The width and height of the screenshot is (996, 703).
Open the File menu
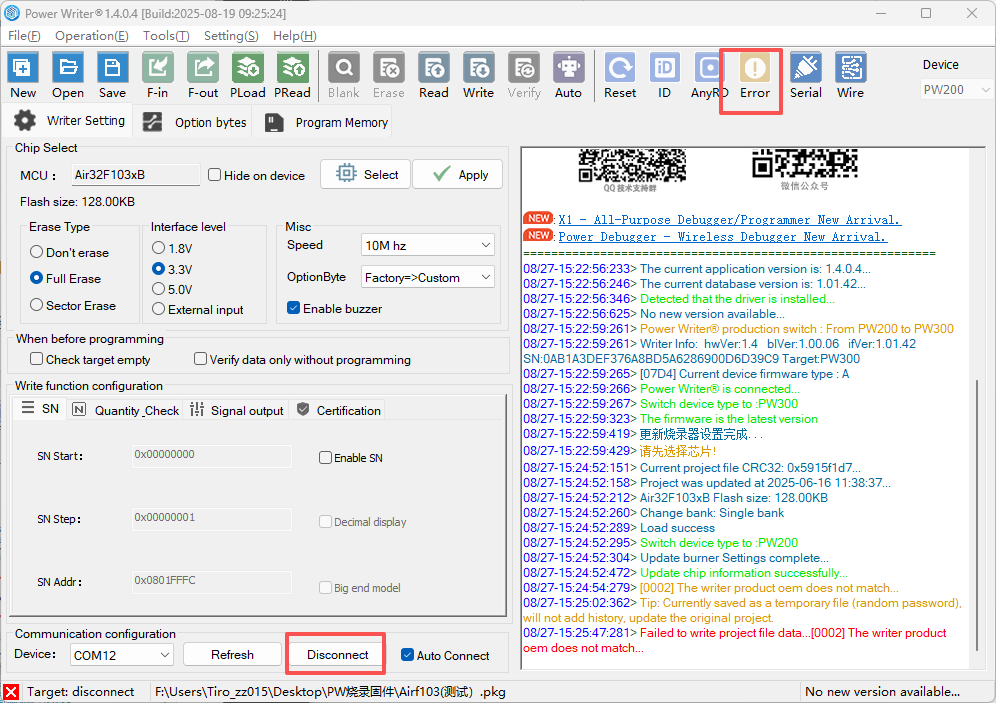[x=24, y=36]
